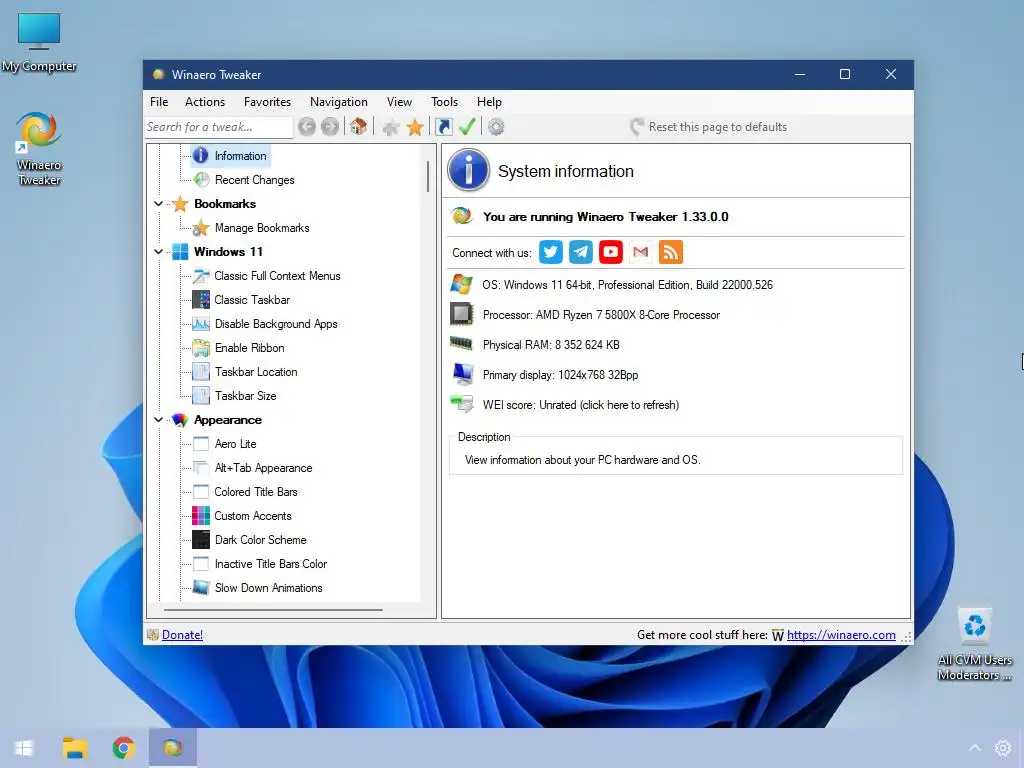1024x768 pixels.
Task: Click the Processor chip icon
Action: (x=462, y=314)
